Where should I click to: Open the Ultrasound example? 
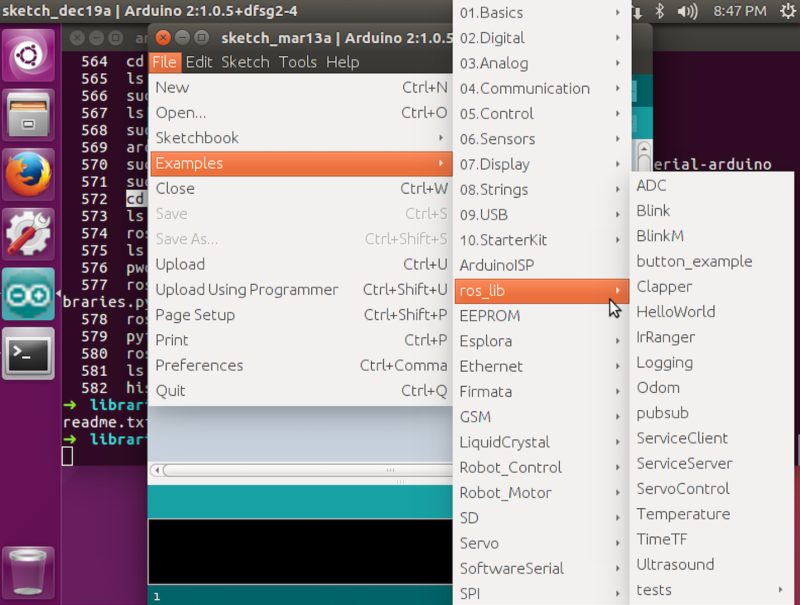click(712, 565)
